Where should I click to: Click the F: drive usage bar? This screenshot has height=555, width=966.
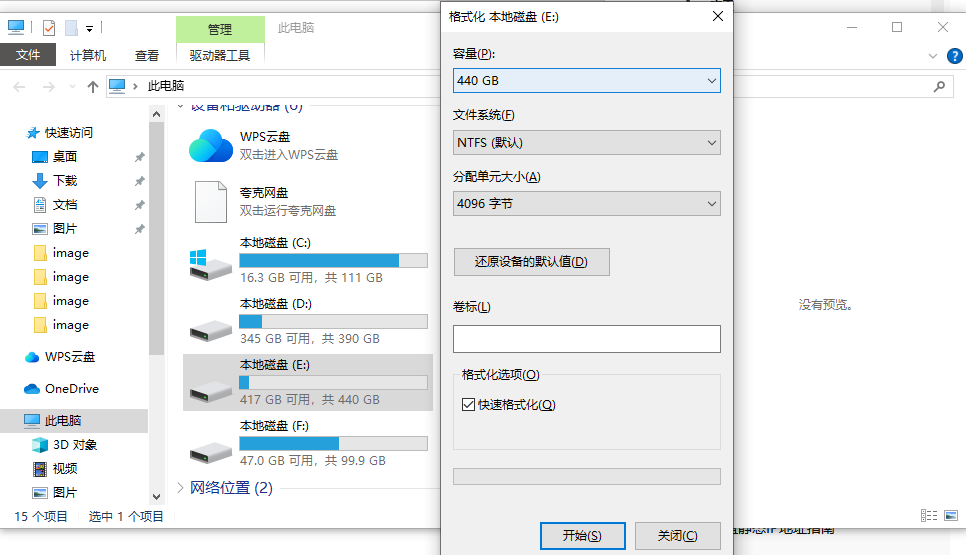333,444
